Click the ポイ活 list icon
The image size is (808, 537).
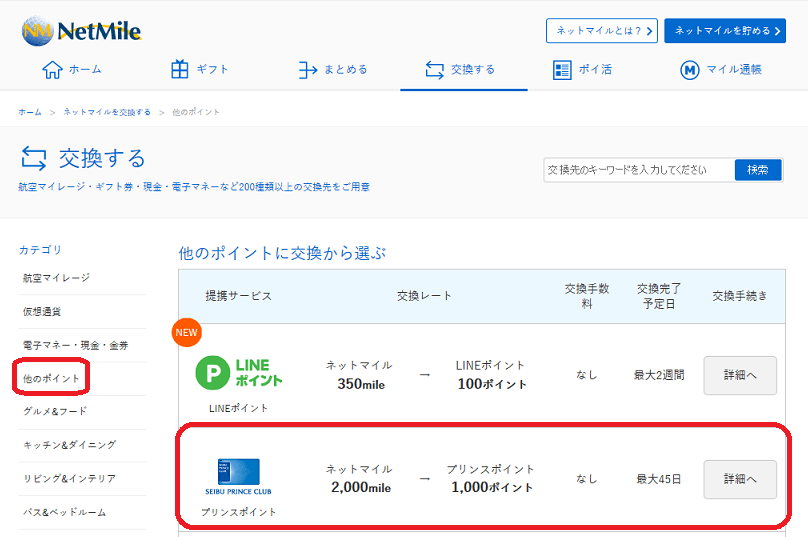click(x=562, y=70)
